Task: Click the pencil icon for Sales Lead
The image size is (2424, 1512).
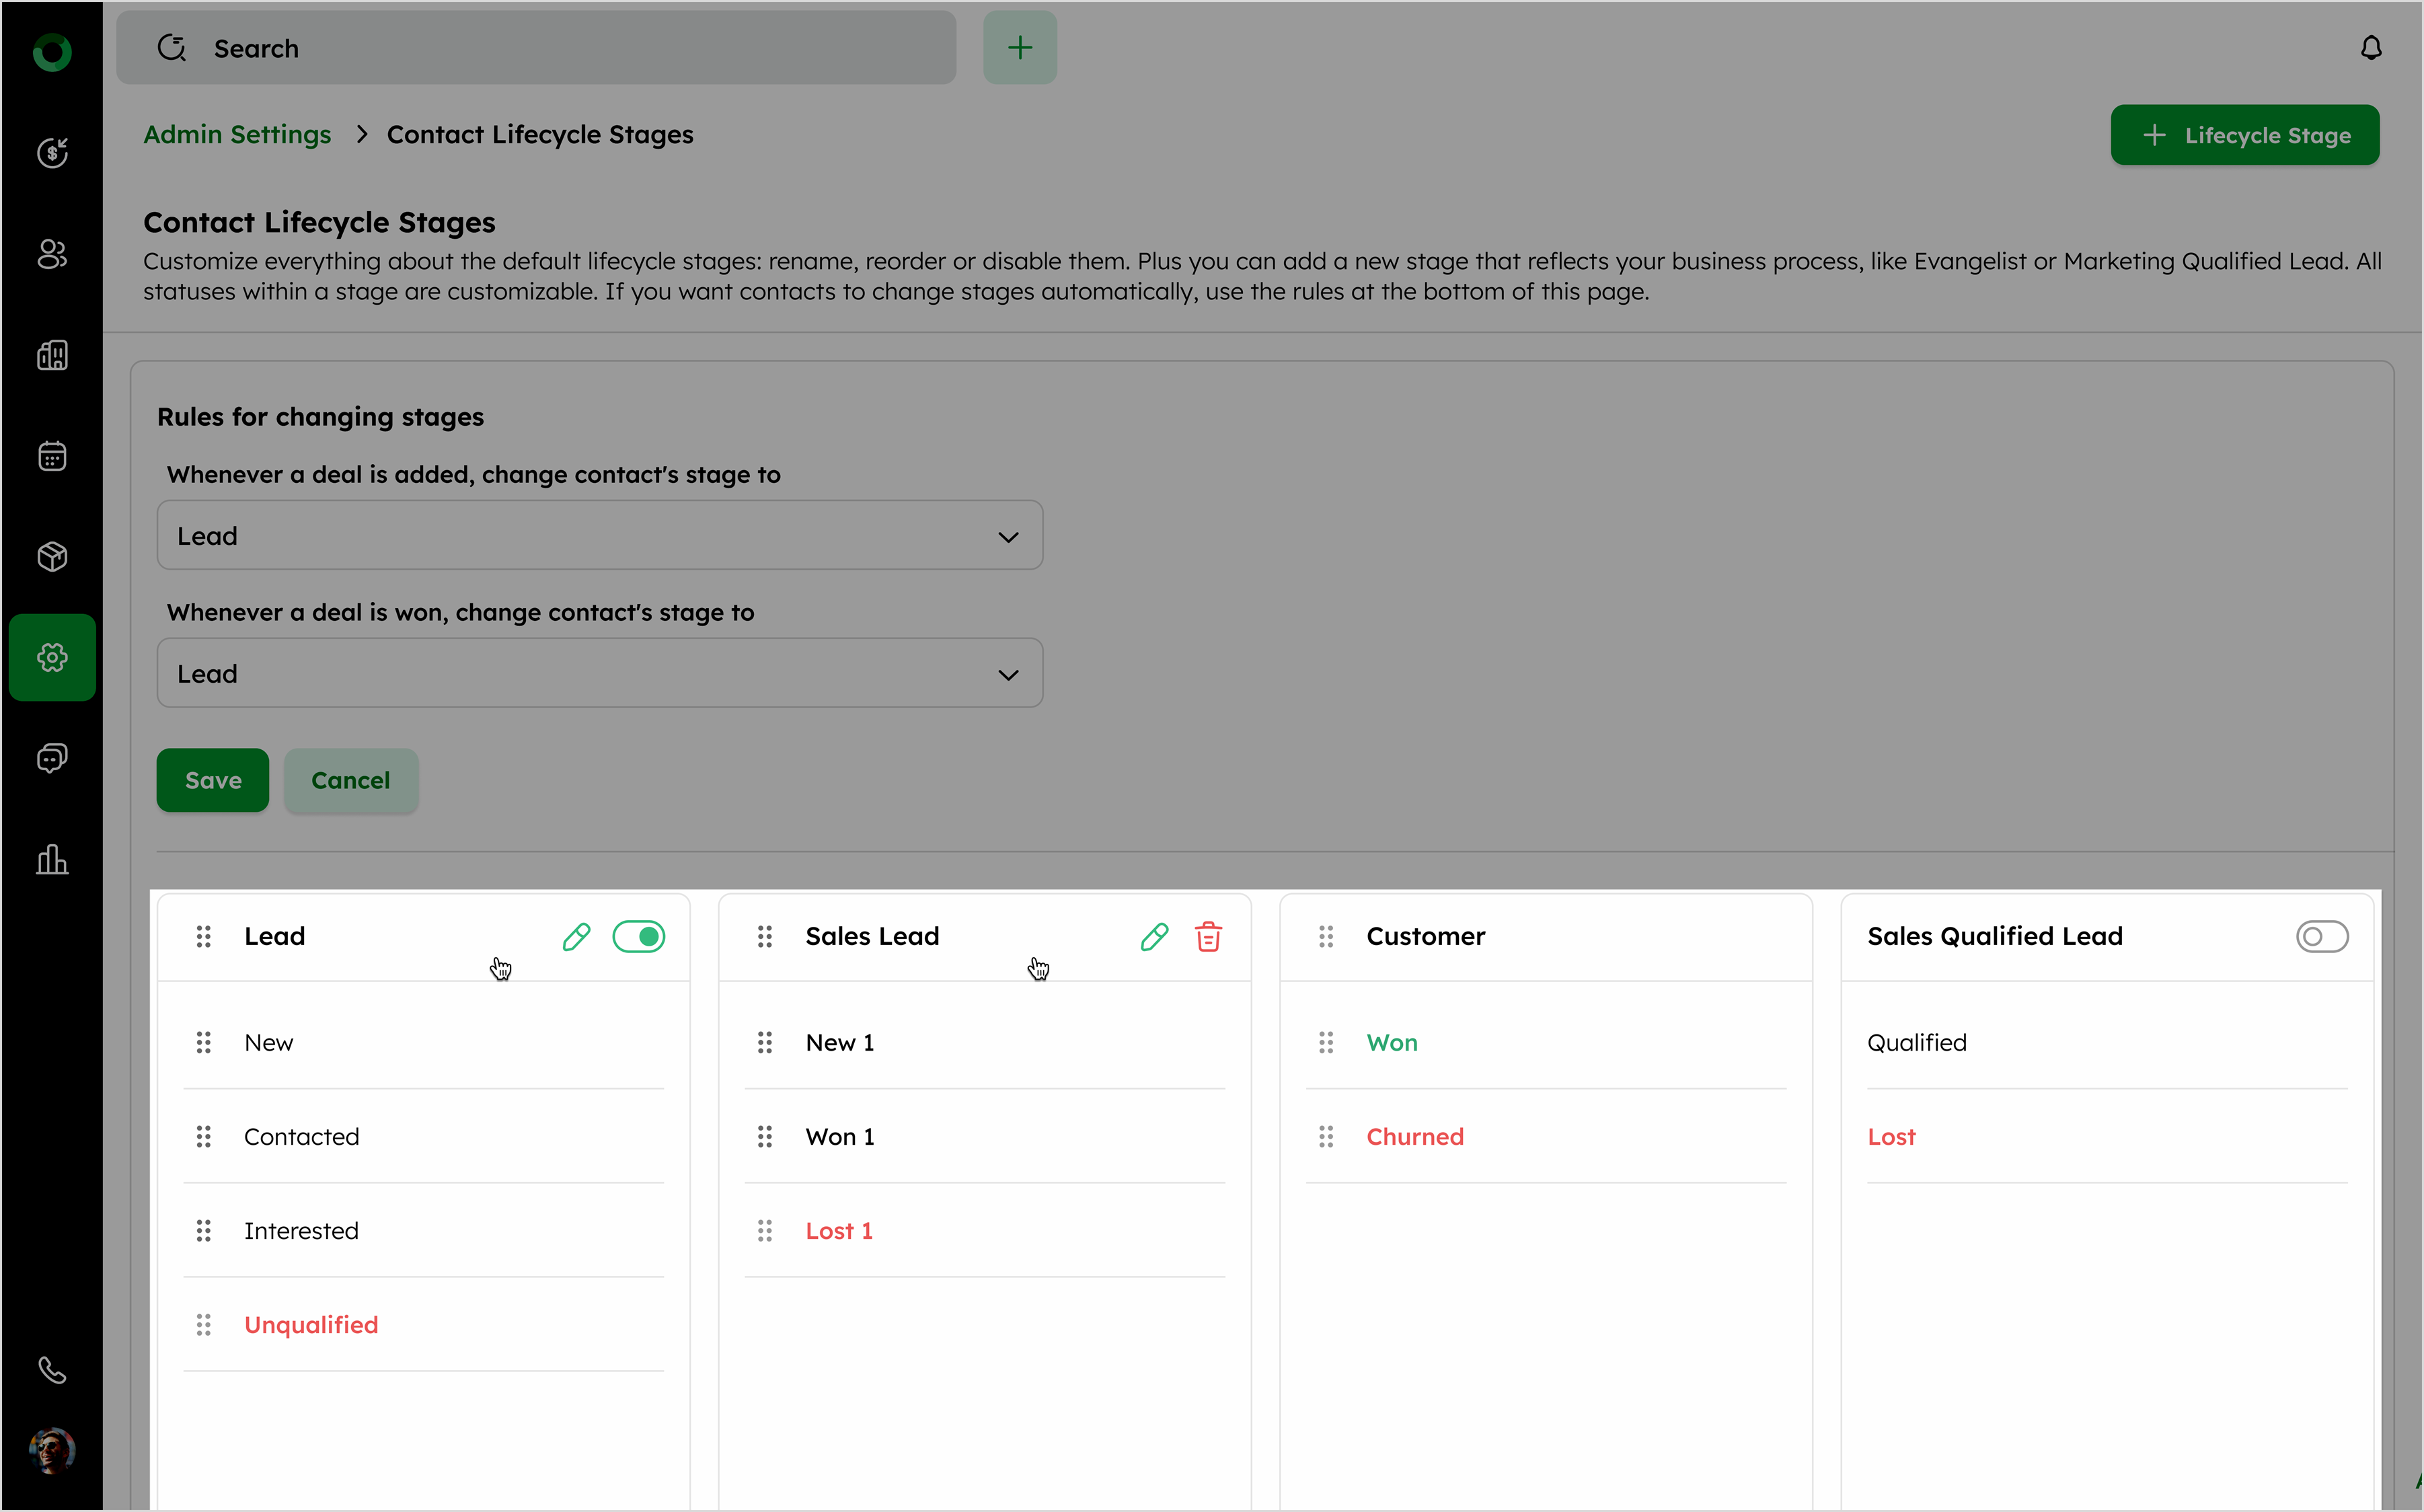Action: [x=1154, y=937]
